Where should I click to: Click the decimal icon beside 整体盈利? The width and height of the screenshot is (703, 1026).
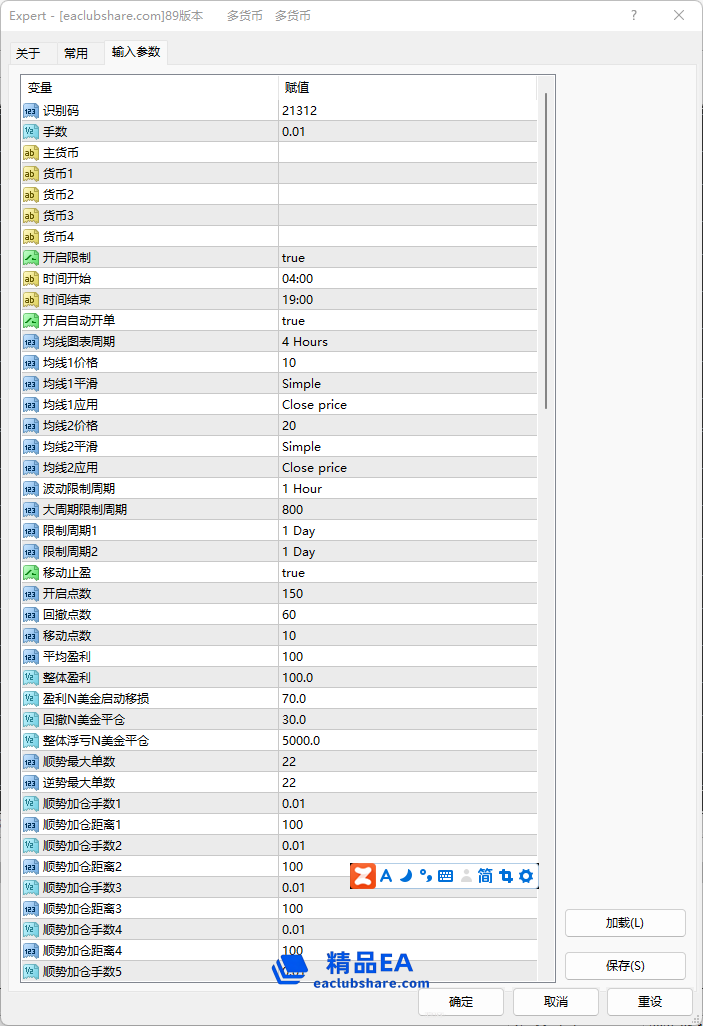[31, 678]
